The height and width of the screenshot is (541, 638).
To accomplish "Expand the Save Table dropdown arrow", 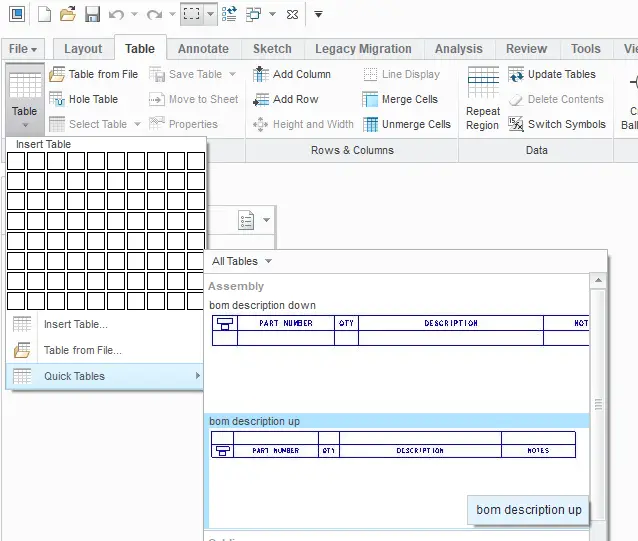I will tap(232, 74).
